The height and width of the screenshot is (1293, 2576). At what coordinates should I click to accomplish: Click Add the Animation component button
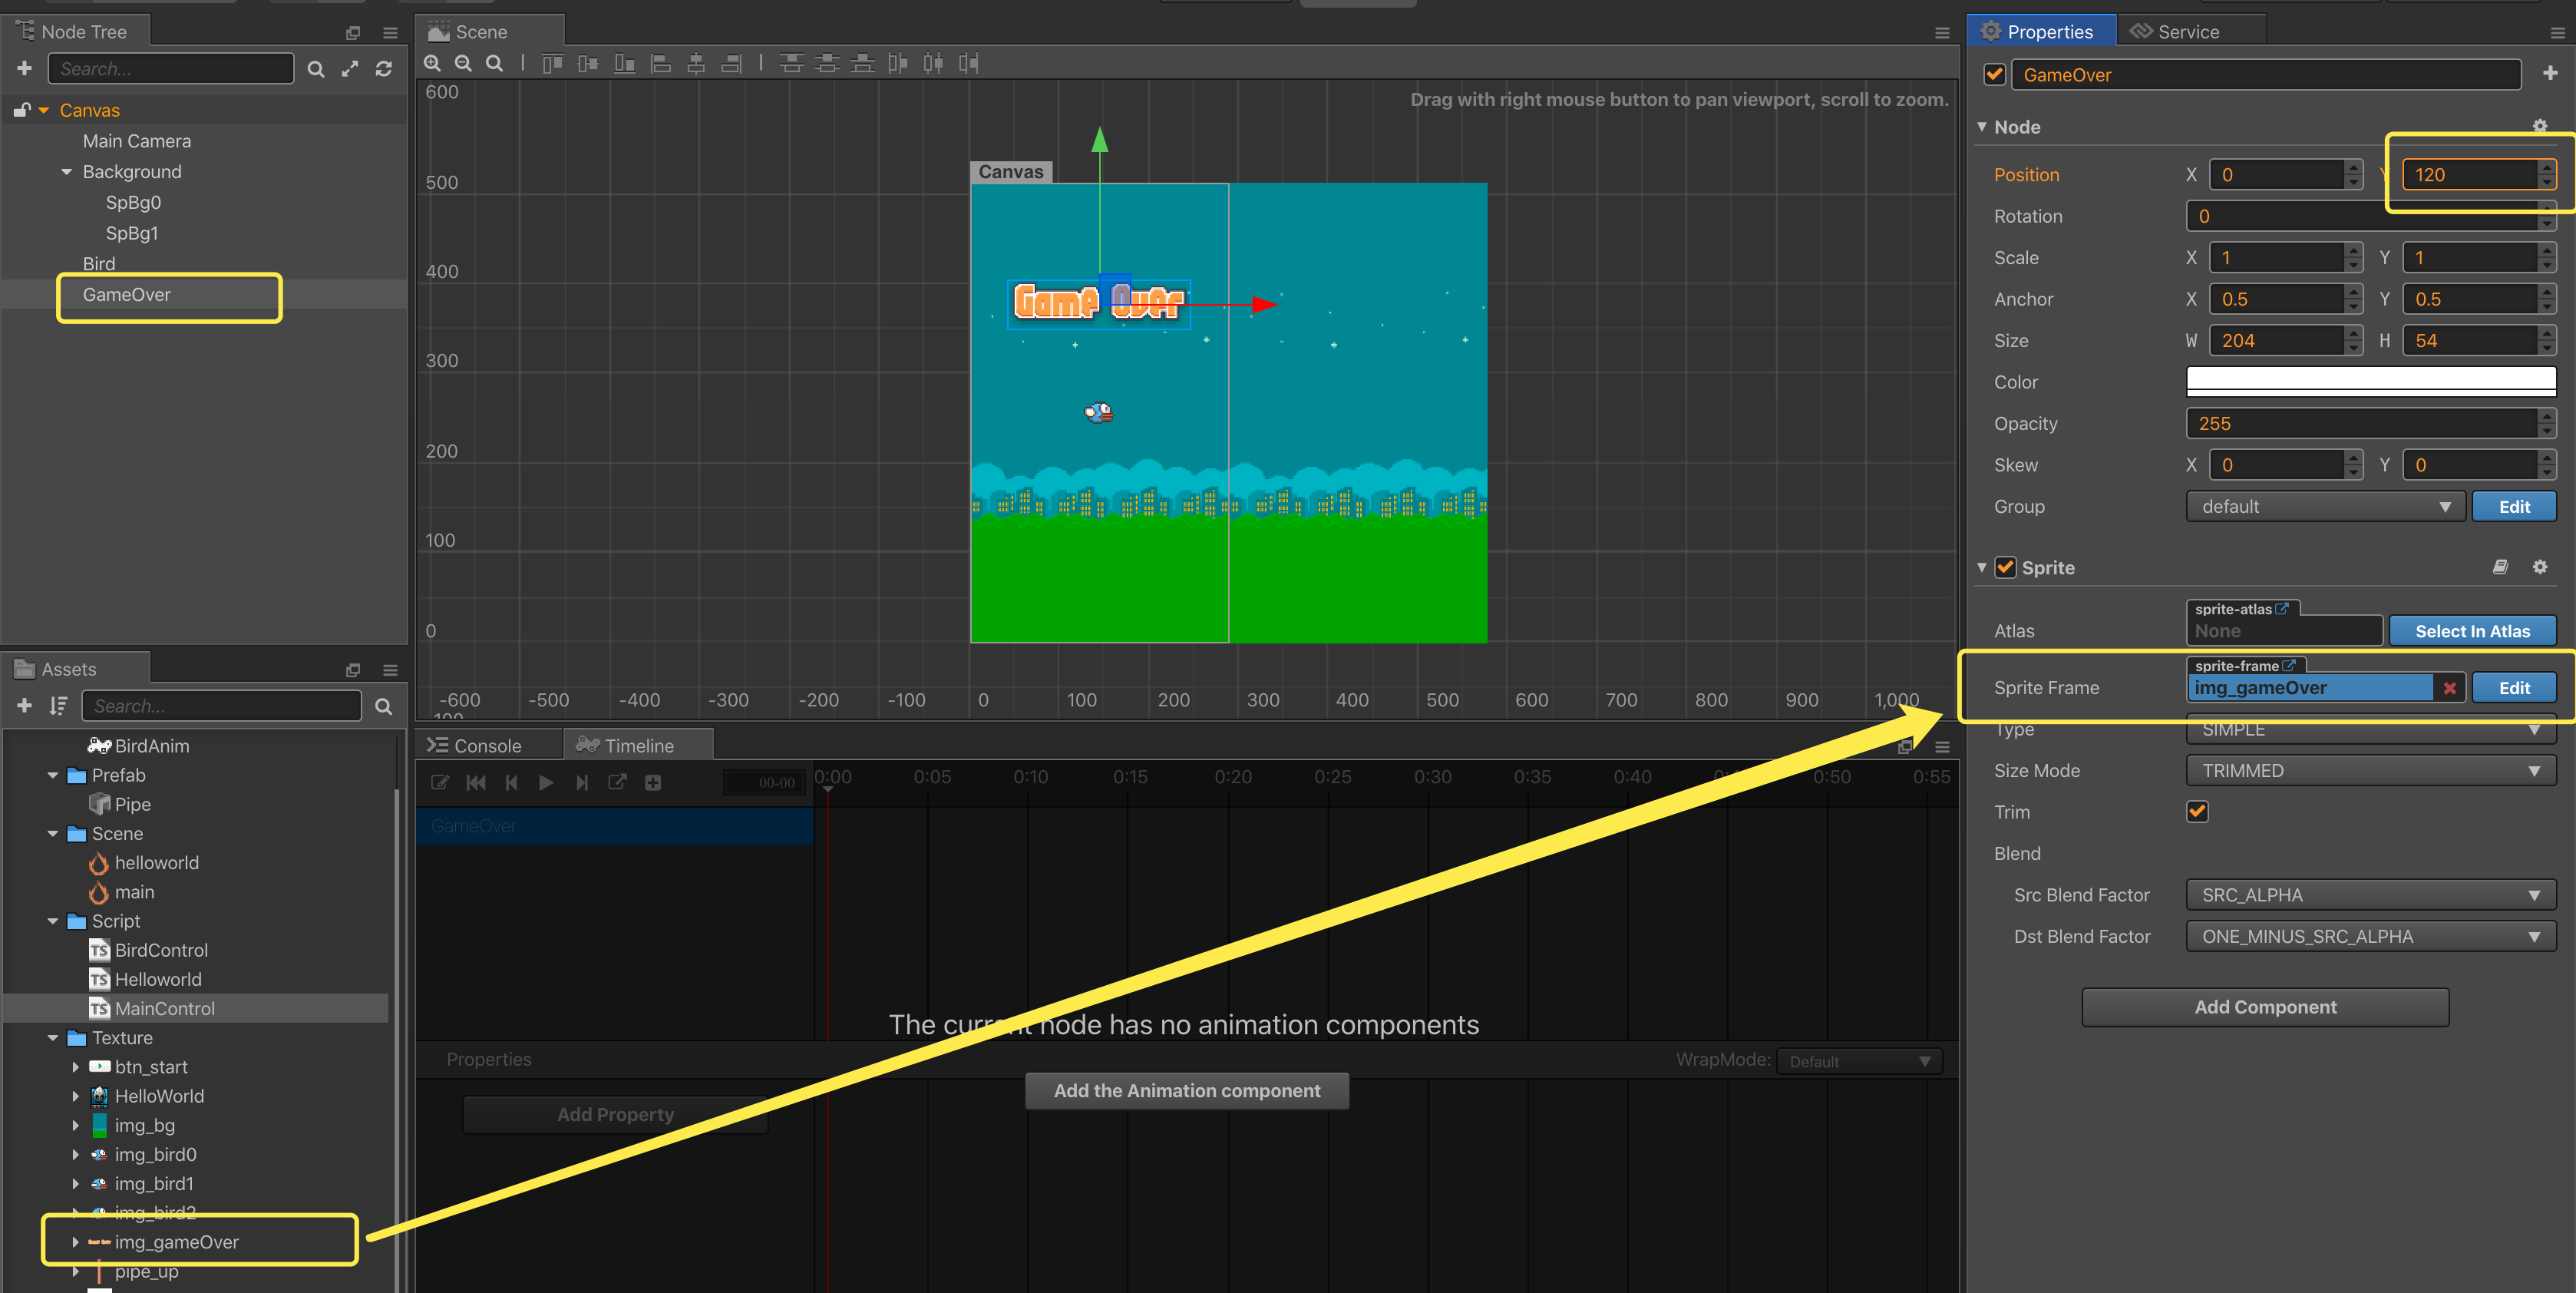pos(1187,1090)
